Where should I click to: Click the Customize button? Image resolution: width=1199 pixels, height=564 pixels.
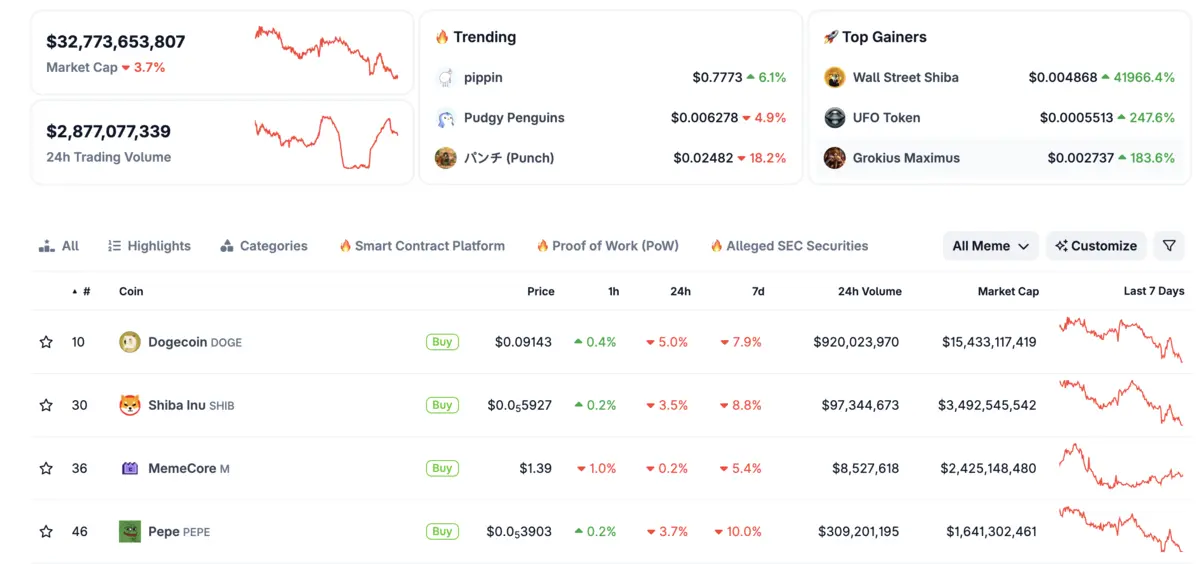tap(1096, 246)
